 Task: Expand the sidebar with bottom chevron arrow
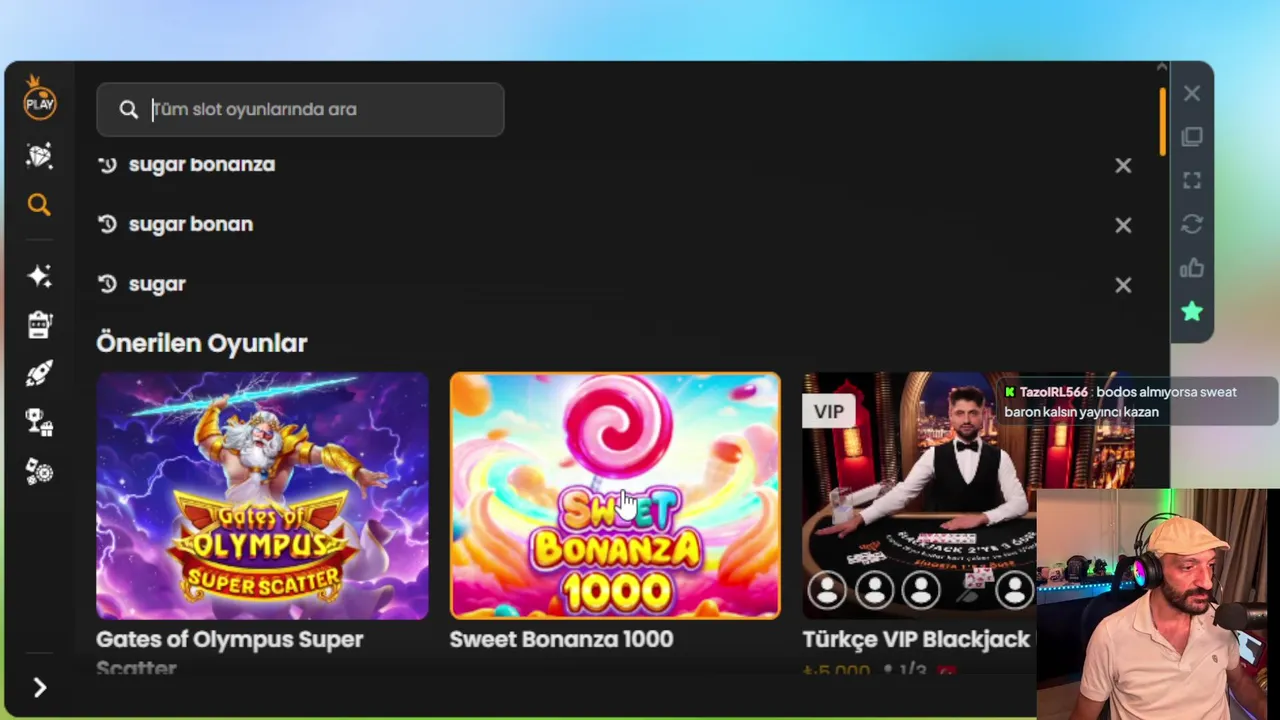(40, 688)
